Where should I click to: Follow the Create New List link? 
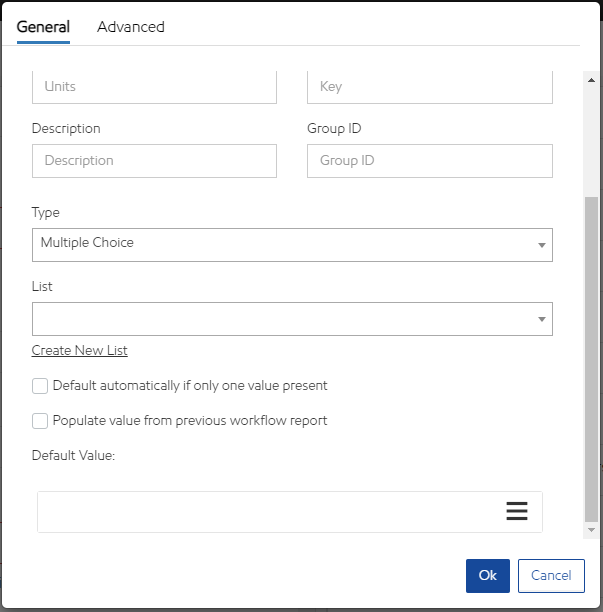pyautogui.click(x=80, y=351)
